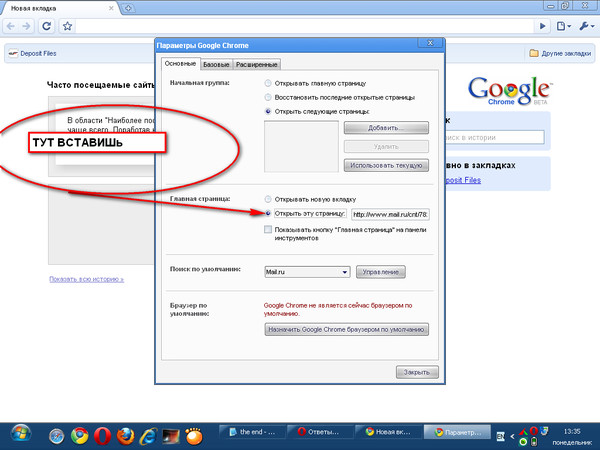Screen dimensions: 600x450
Task: Launch Safari from the taskbar
Action: pos(56,436)
